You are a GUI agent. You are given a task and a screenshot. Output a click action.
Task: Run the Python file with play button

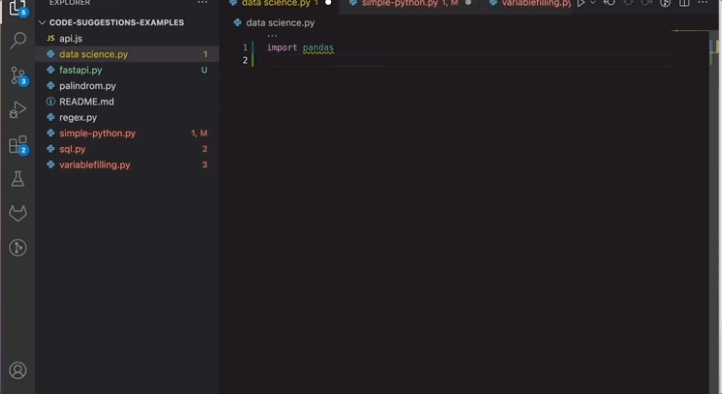click(581, 3)
